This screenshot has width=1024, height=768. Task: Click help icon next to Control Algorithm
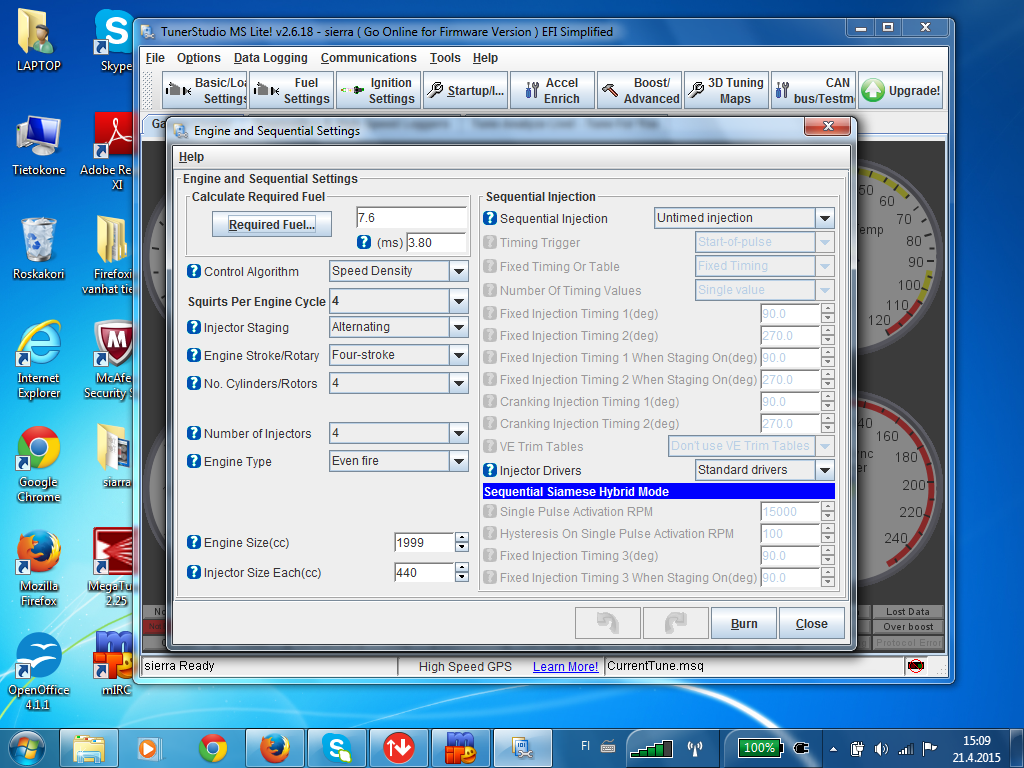[194, 270]
